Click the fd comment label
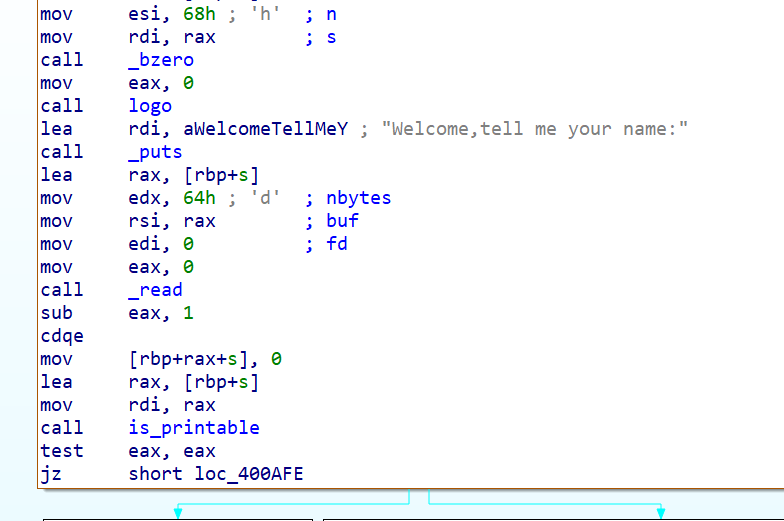The width and height of the screenshot is (784, 521). pyautogui.click(x=336, y=244)
